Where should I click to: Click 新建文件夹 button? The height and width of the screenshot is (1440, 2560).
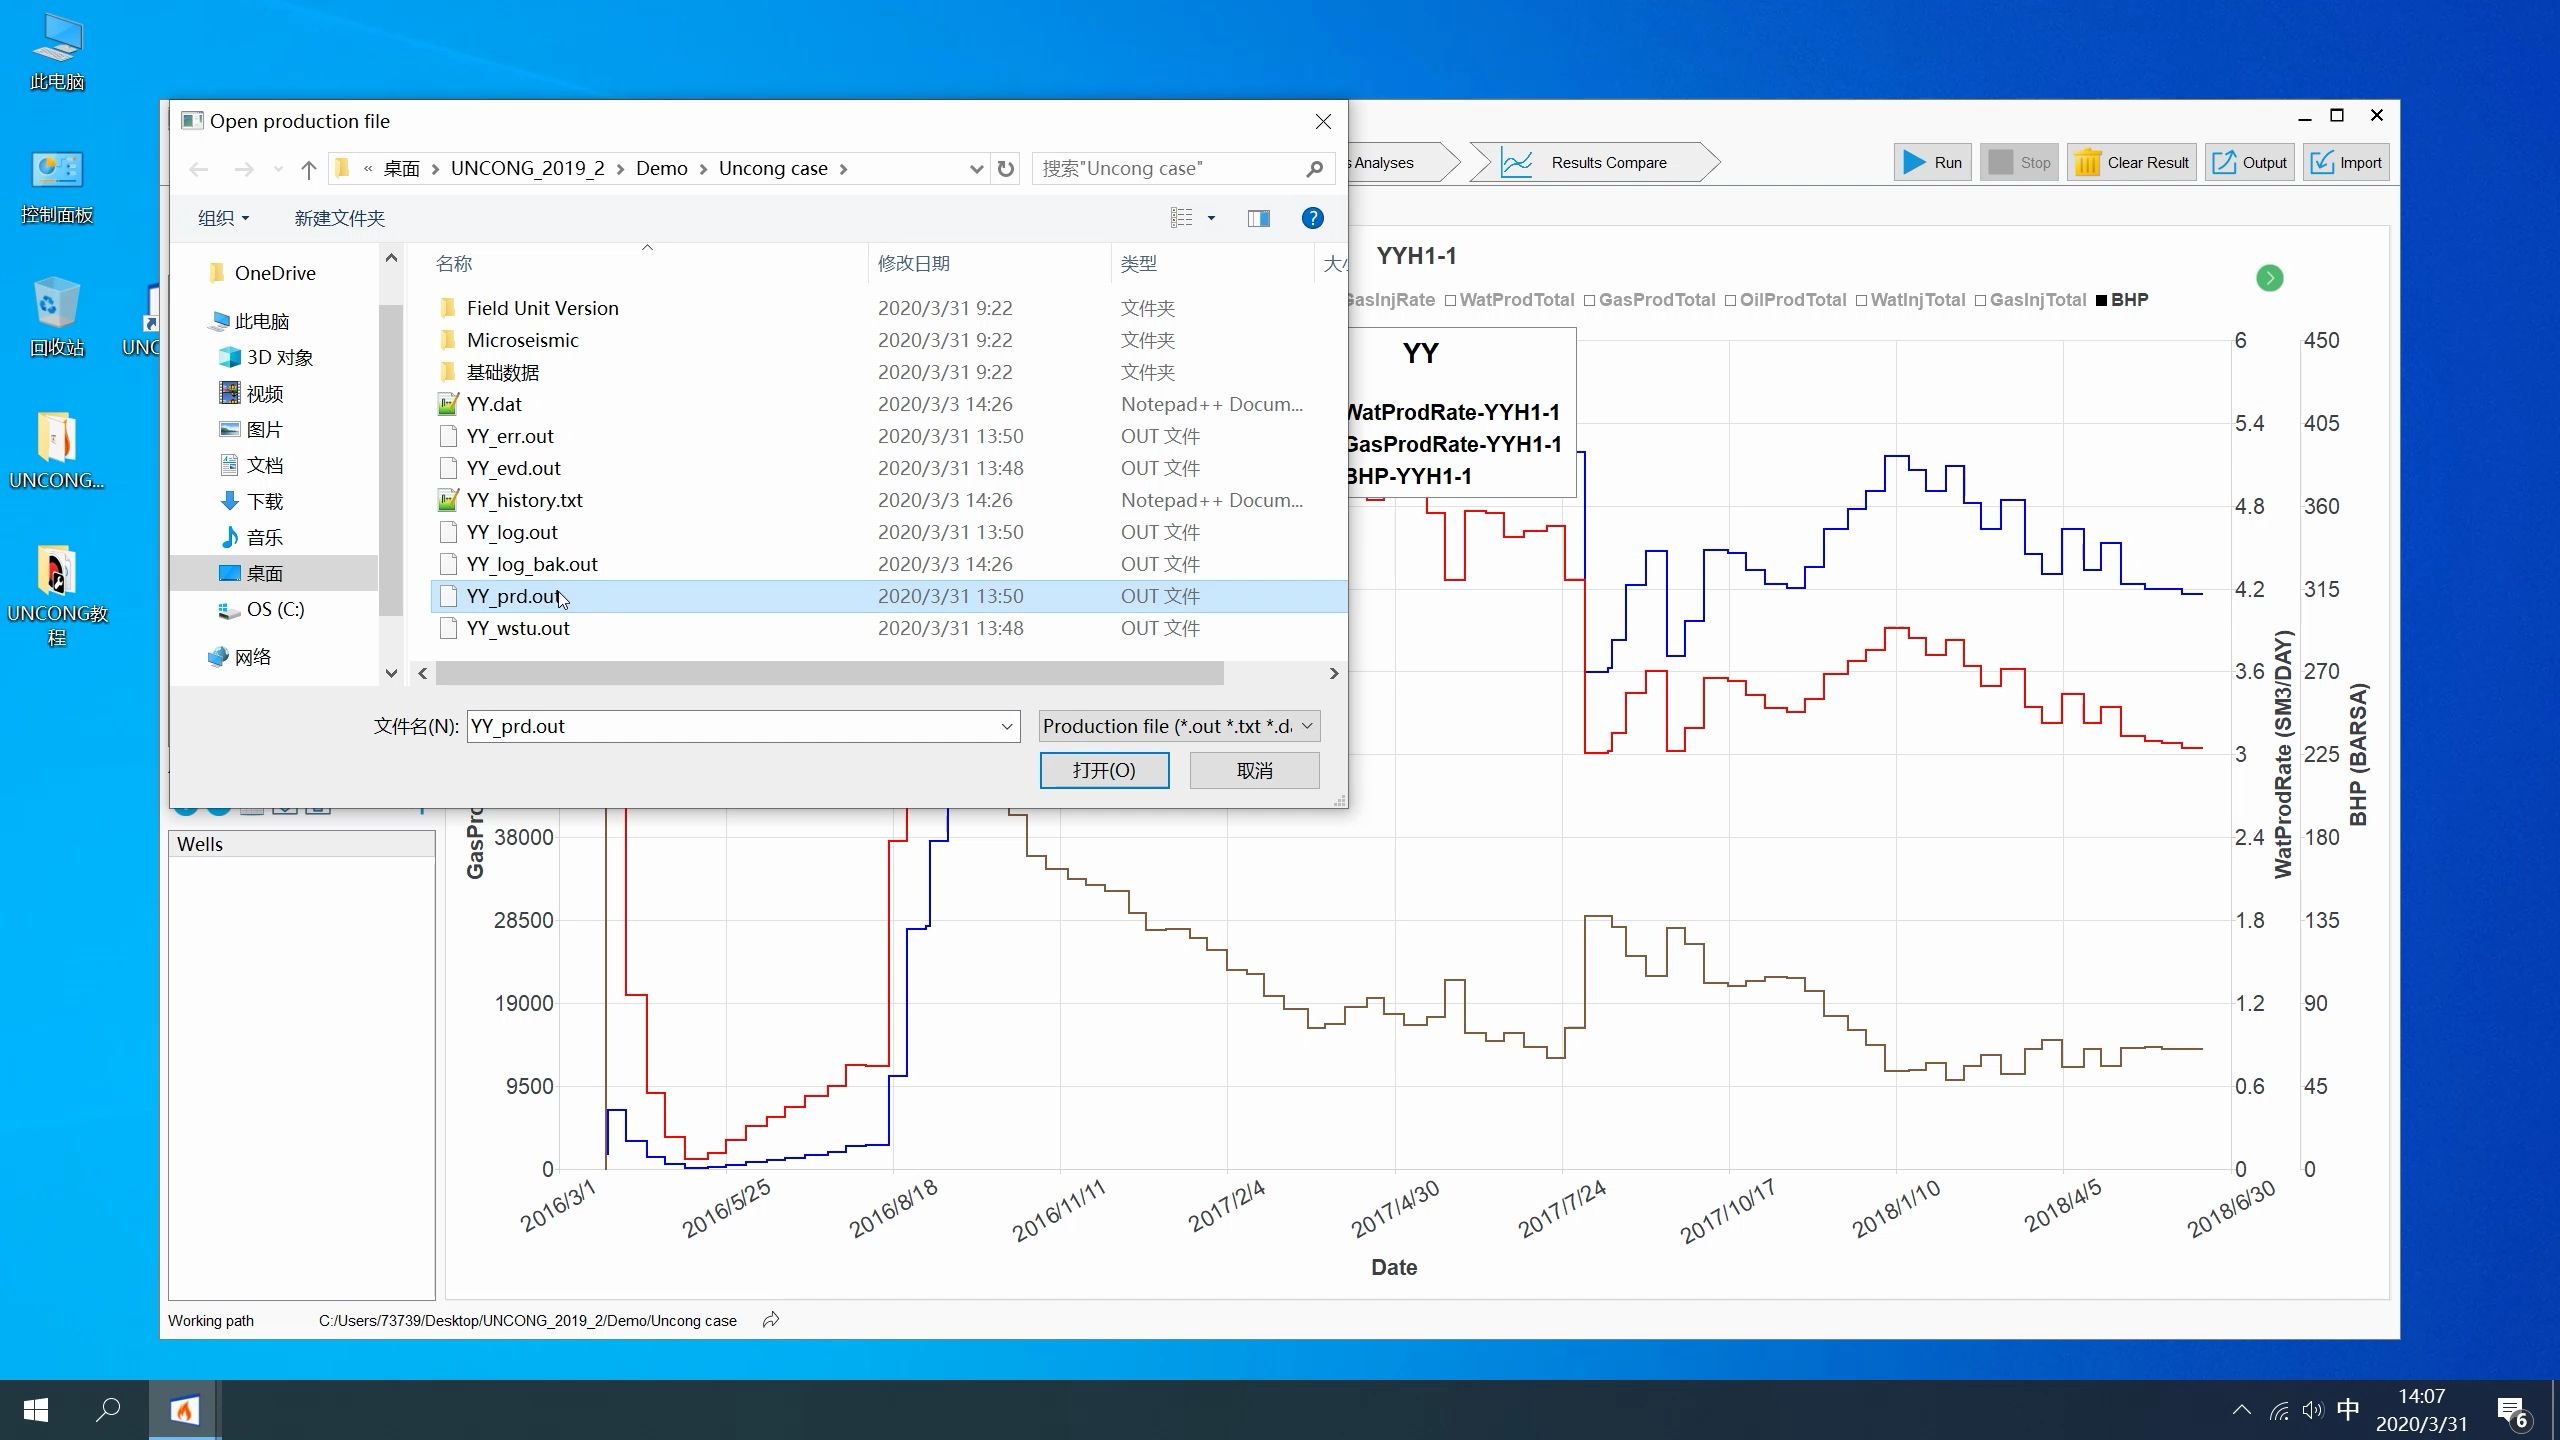339,218
